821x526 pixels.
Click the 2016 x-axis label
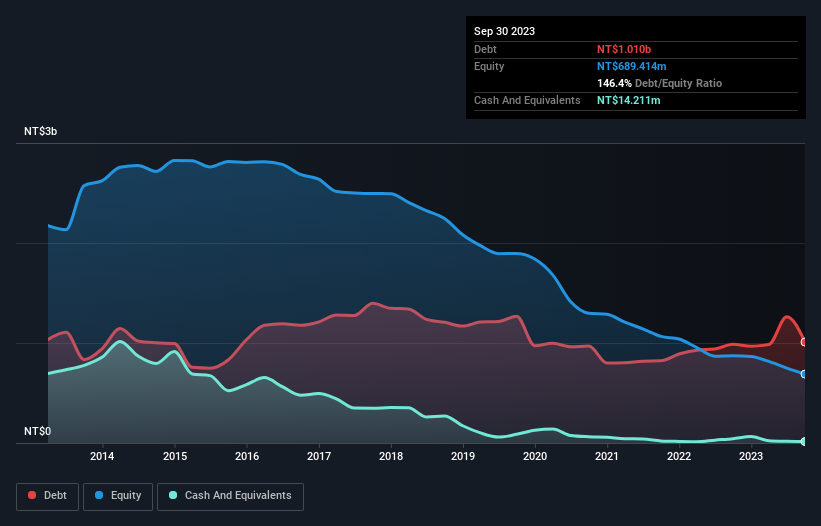247,456
